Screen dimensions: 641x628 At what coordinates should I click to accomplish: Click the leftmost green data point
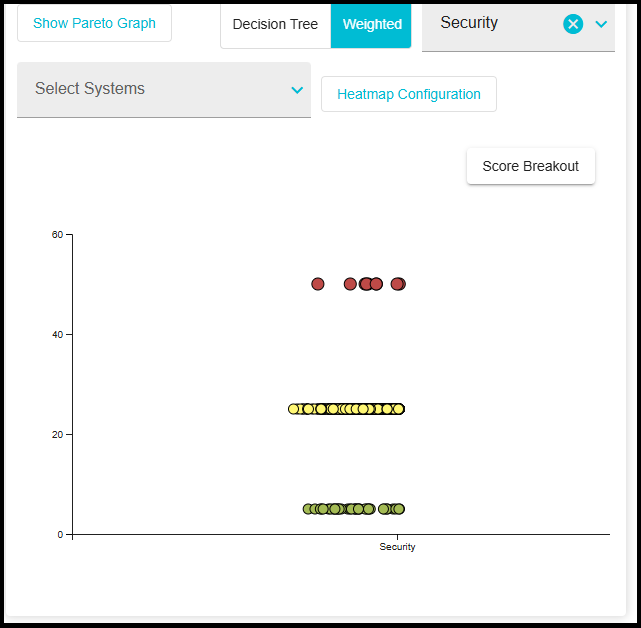tap(309, 509)
